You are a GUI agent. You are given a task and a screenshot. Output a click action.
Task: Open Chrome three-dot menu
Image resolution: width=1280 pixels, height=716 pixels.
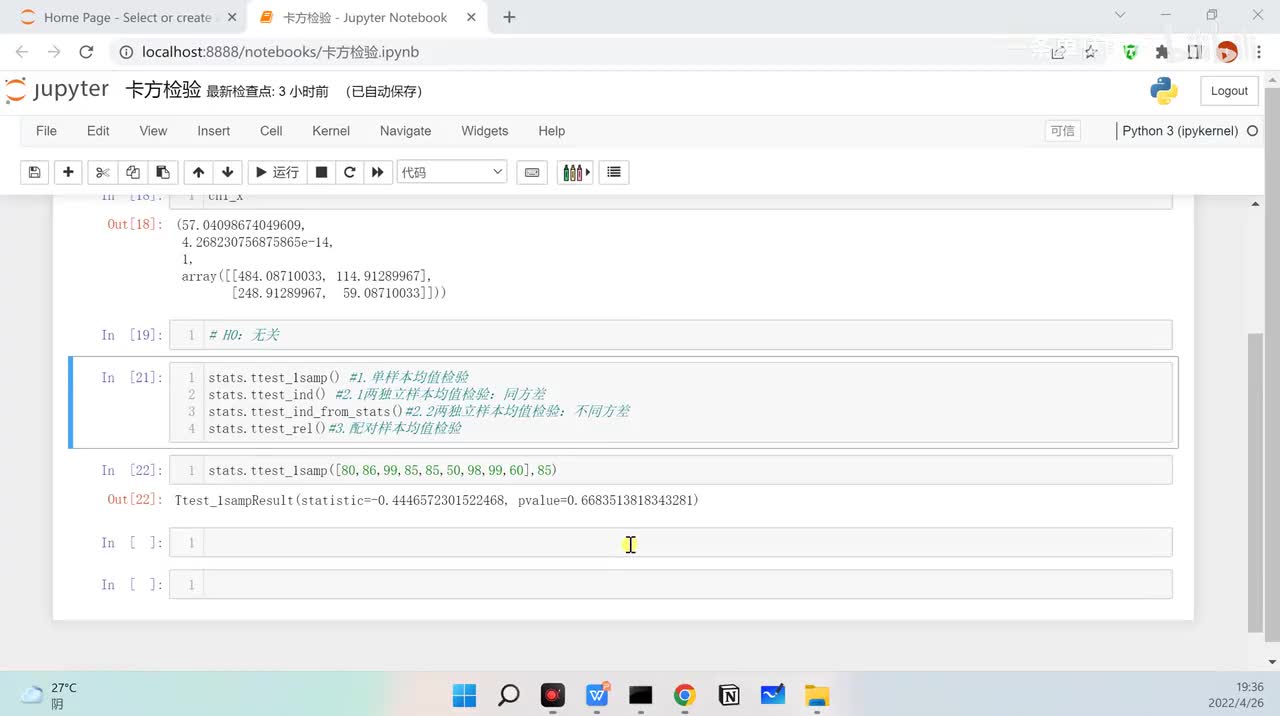click(1258, 52)
